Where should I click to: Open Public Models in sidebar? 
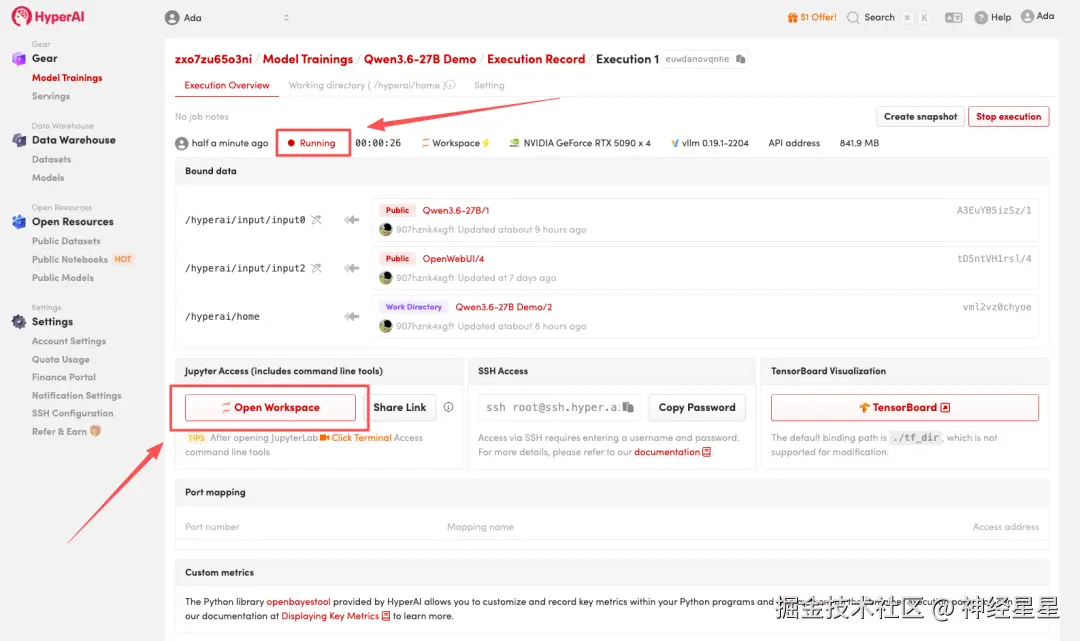(63, 277)
